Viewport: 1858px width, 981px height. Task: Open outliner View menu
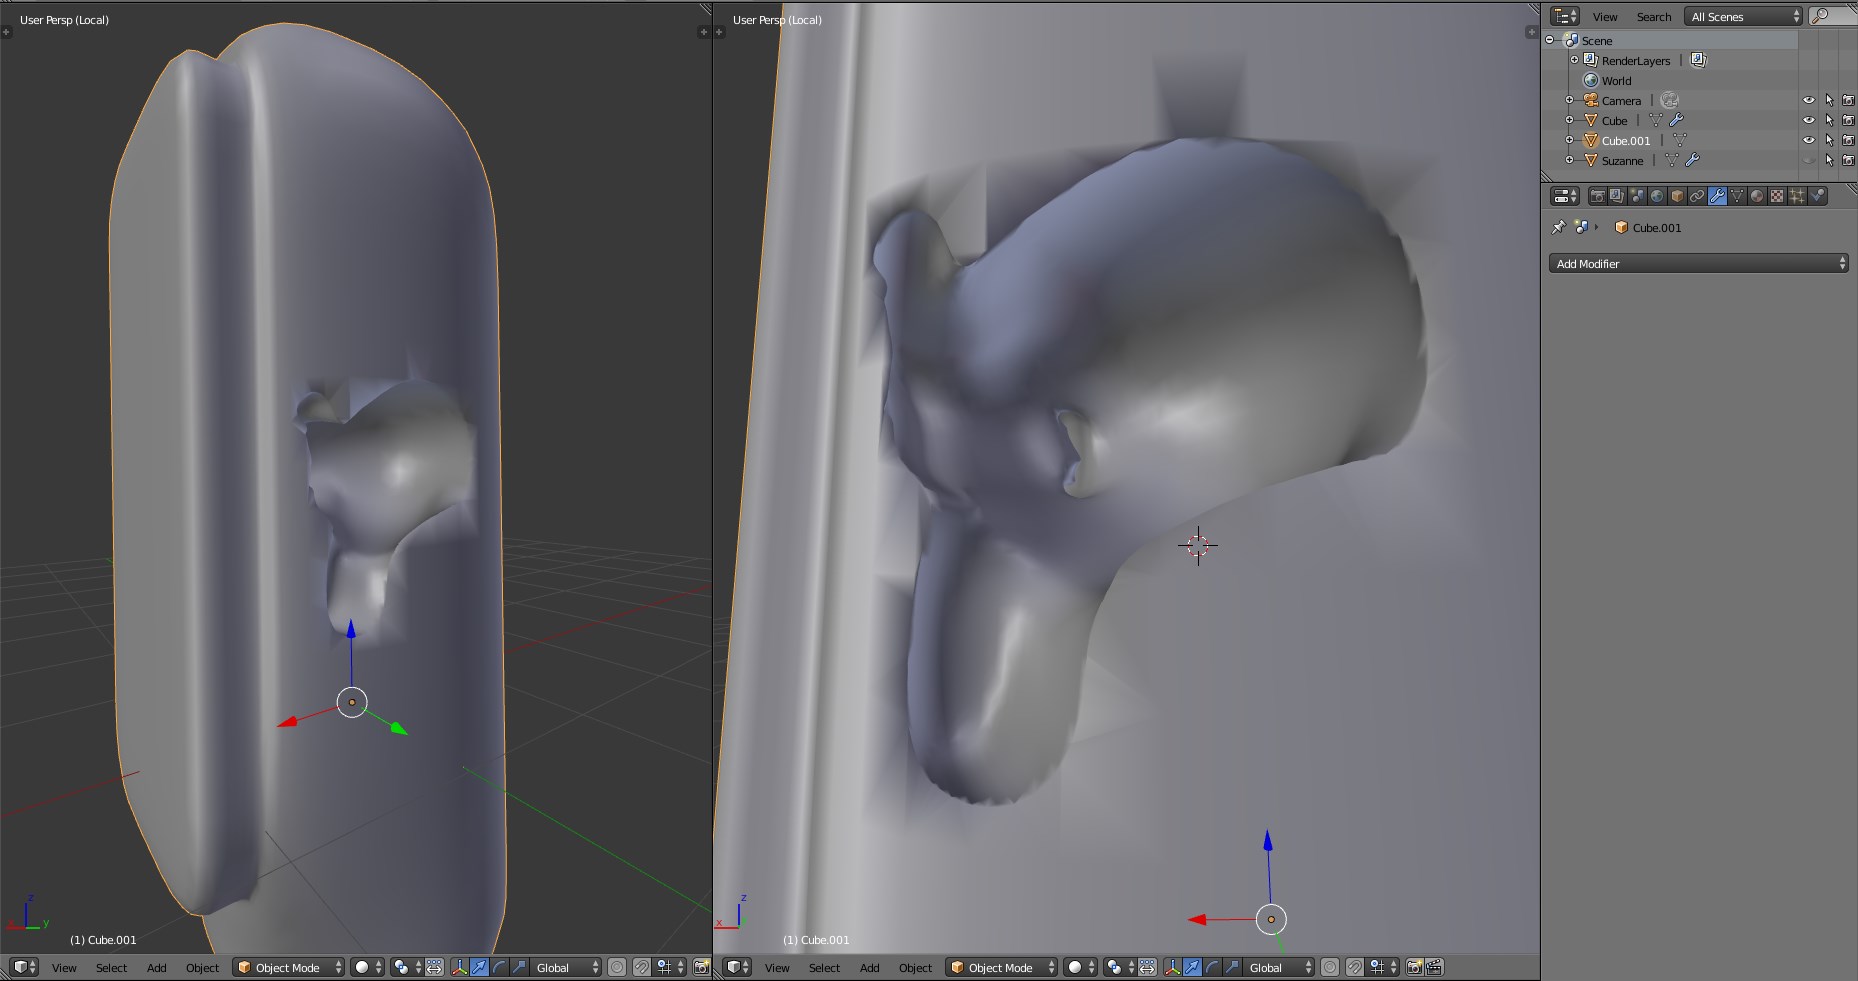1605,17
